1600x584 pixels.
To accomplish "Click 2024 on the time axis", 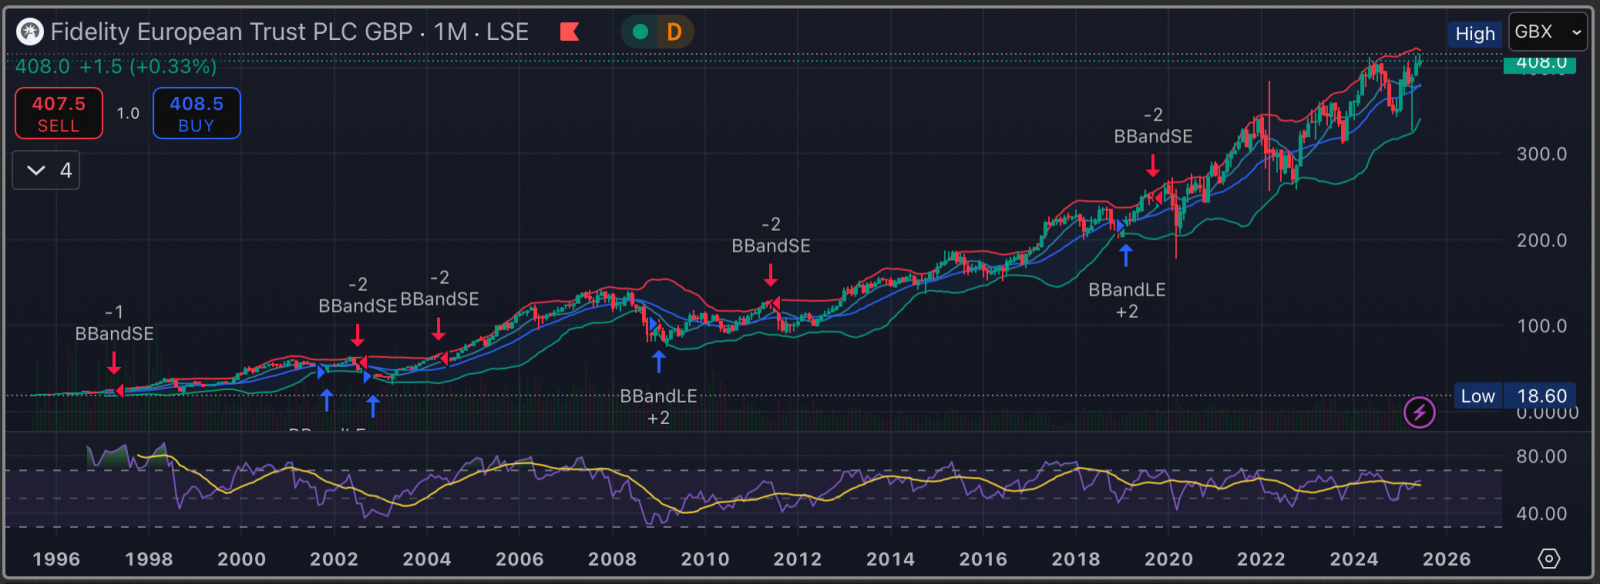I will point(1354,559).
